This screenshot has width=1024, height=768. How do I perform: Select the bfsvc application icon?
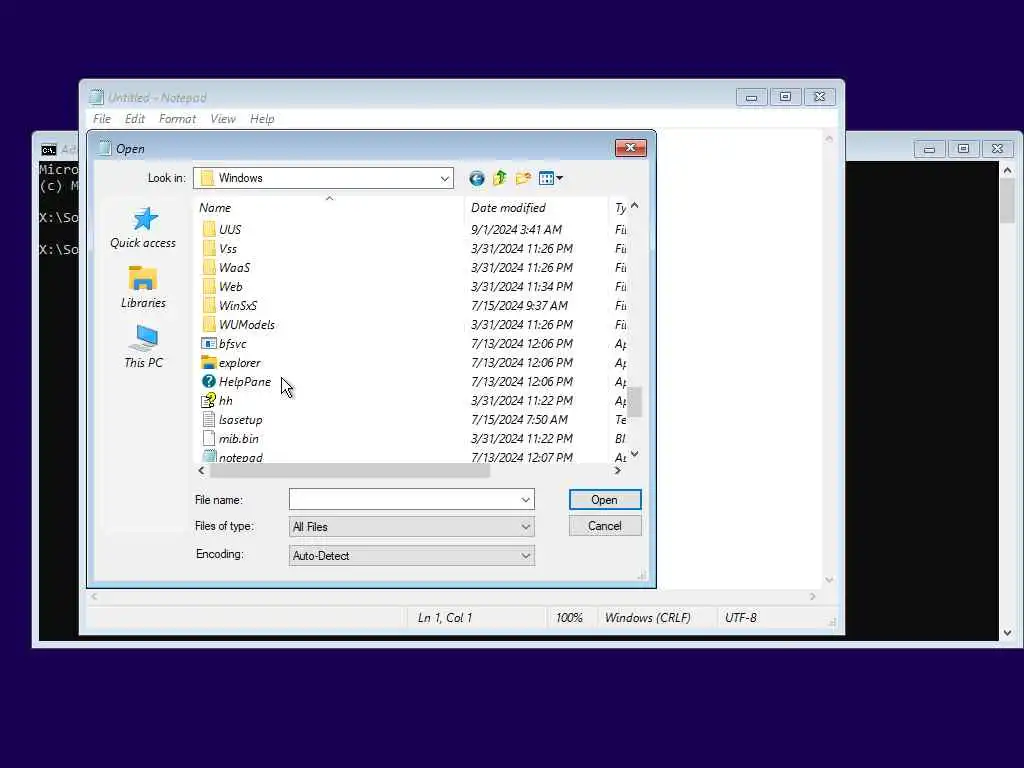coord(208,344)
